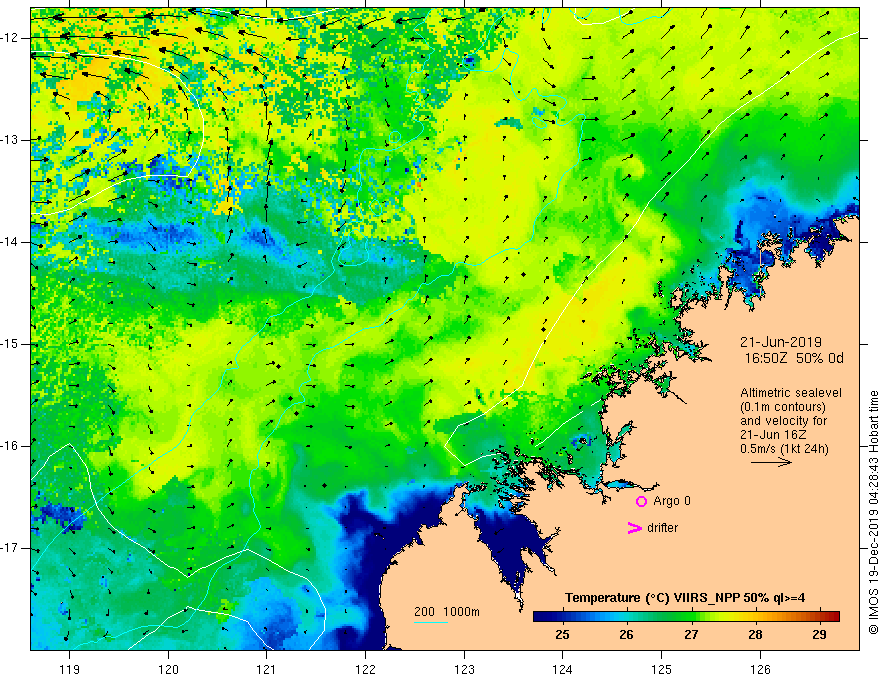Click the 'Altimetric sealevel' legend text
The image size is (880, 680).
coord(791,393)
